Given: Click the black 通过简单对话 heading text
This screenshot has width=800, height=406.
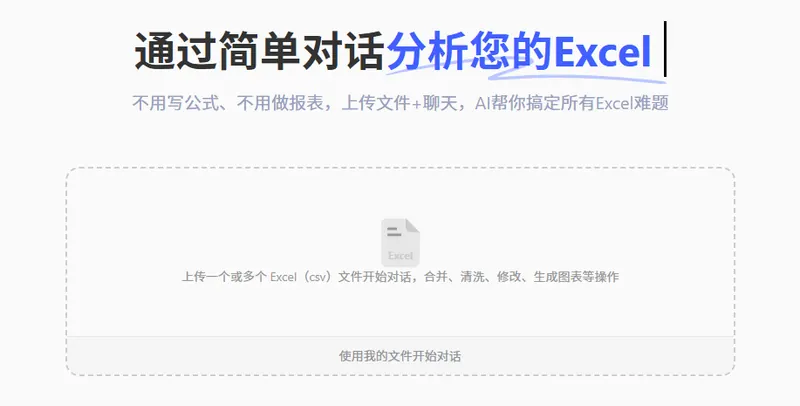Looking at the screenshot, I should [x=259, y=51].
